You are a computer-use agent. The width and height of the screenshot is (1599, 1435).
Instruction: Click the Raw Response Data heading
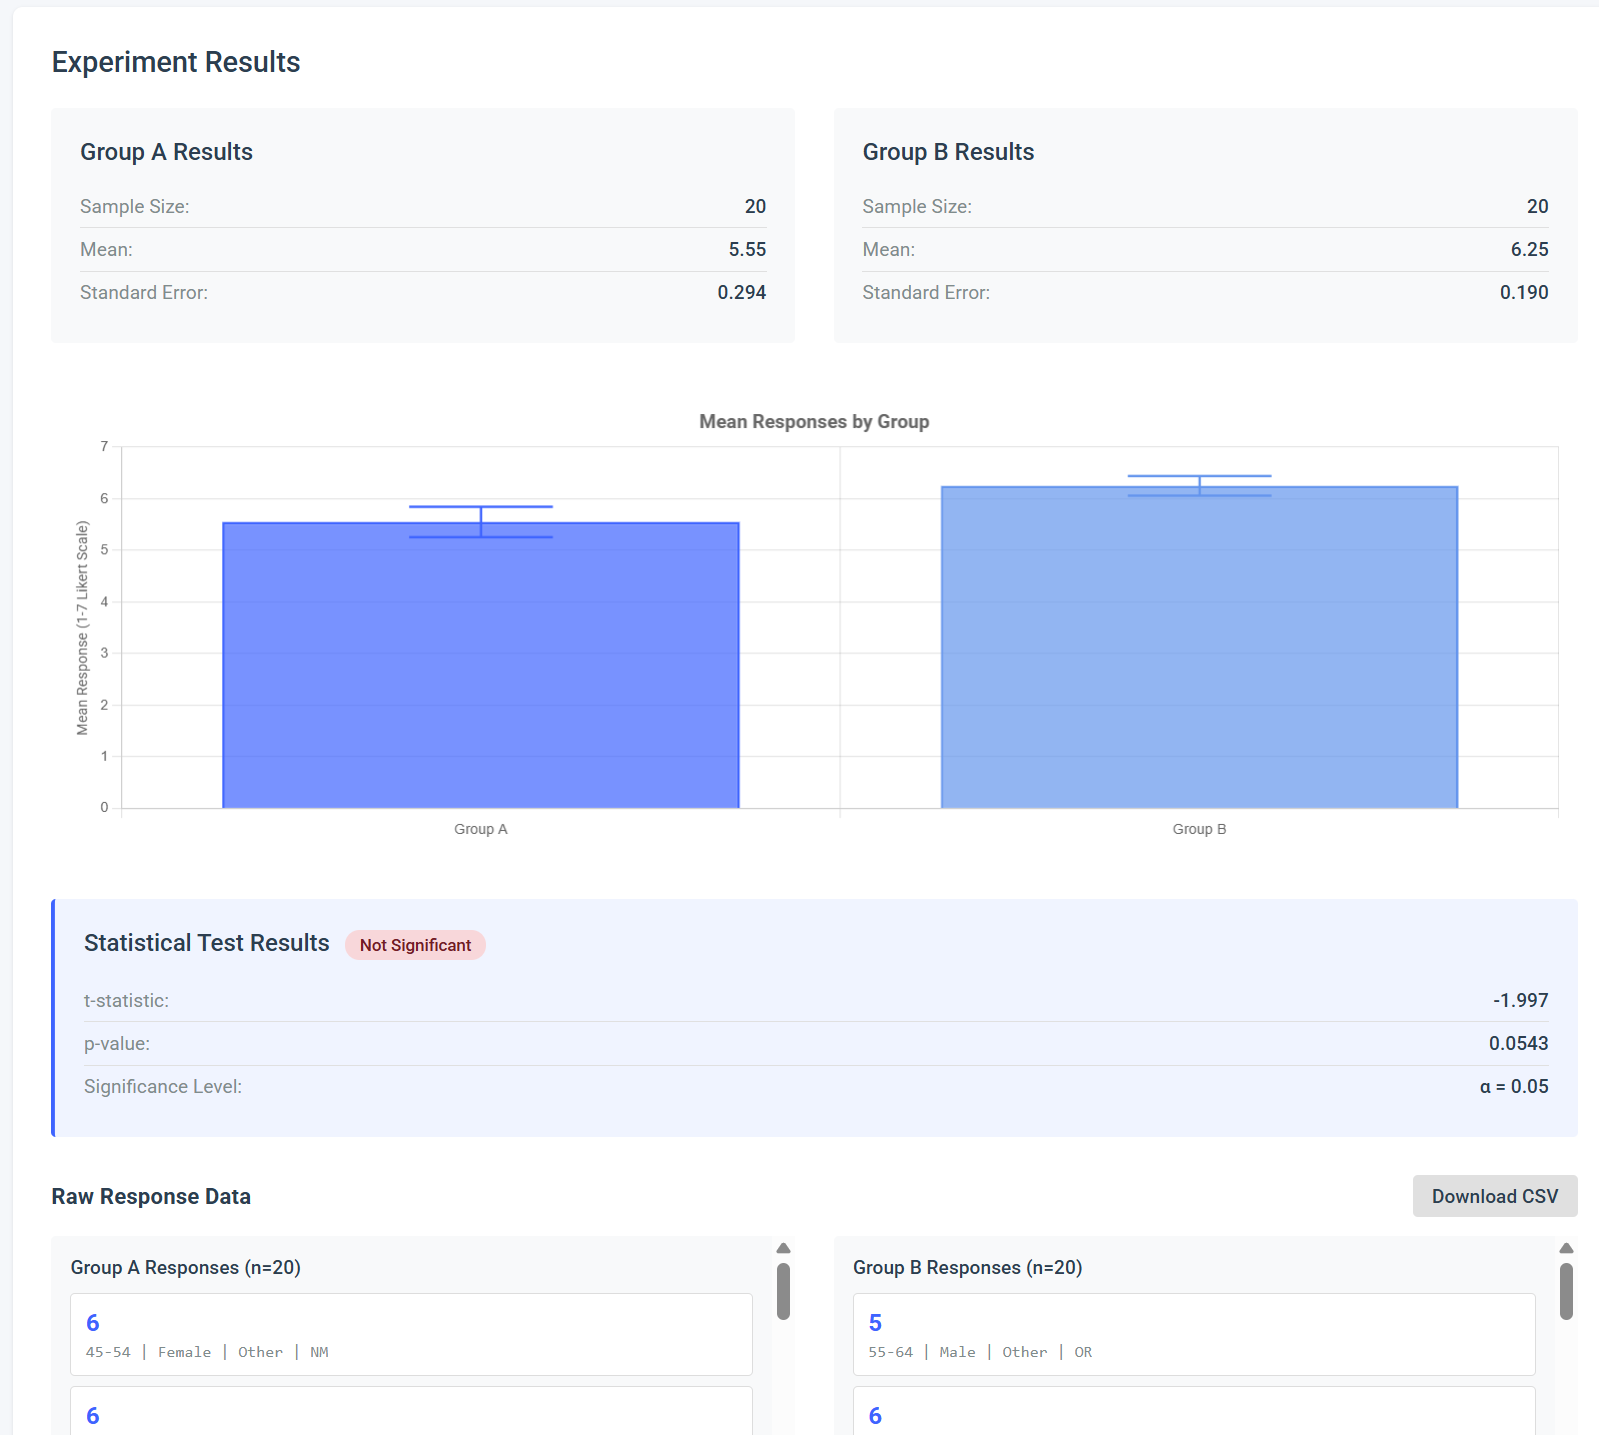click(x=151, y=1196)
